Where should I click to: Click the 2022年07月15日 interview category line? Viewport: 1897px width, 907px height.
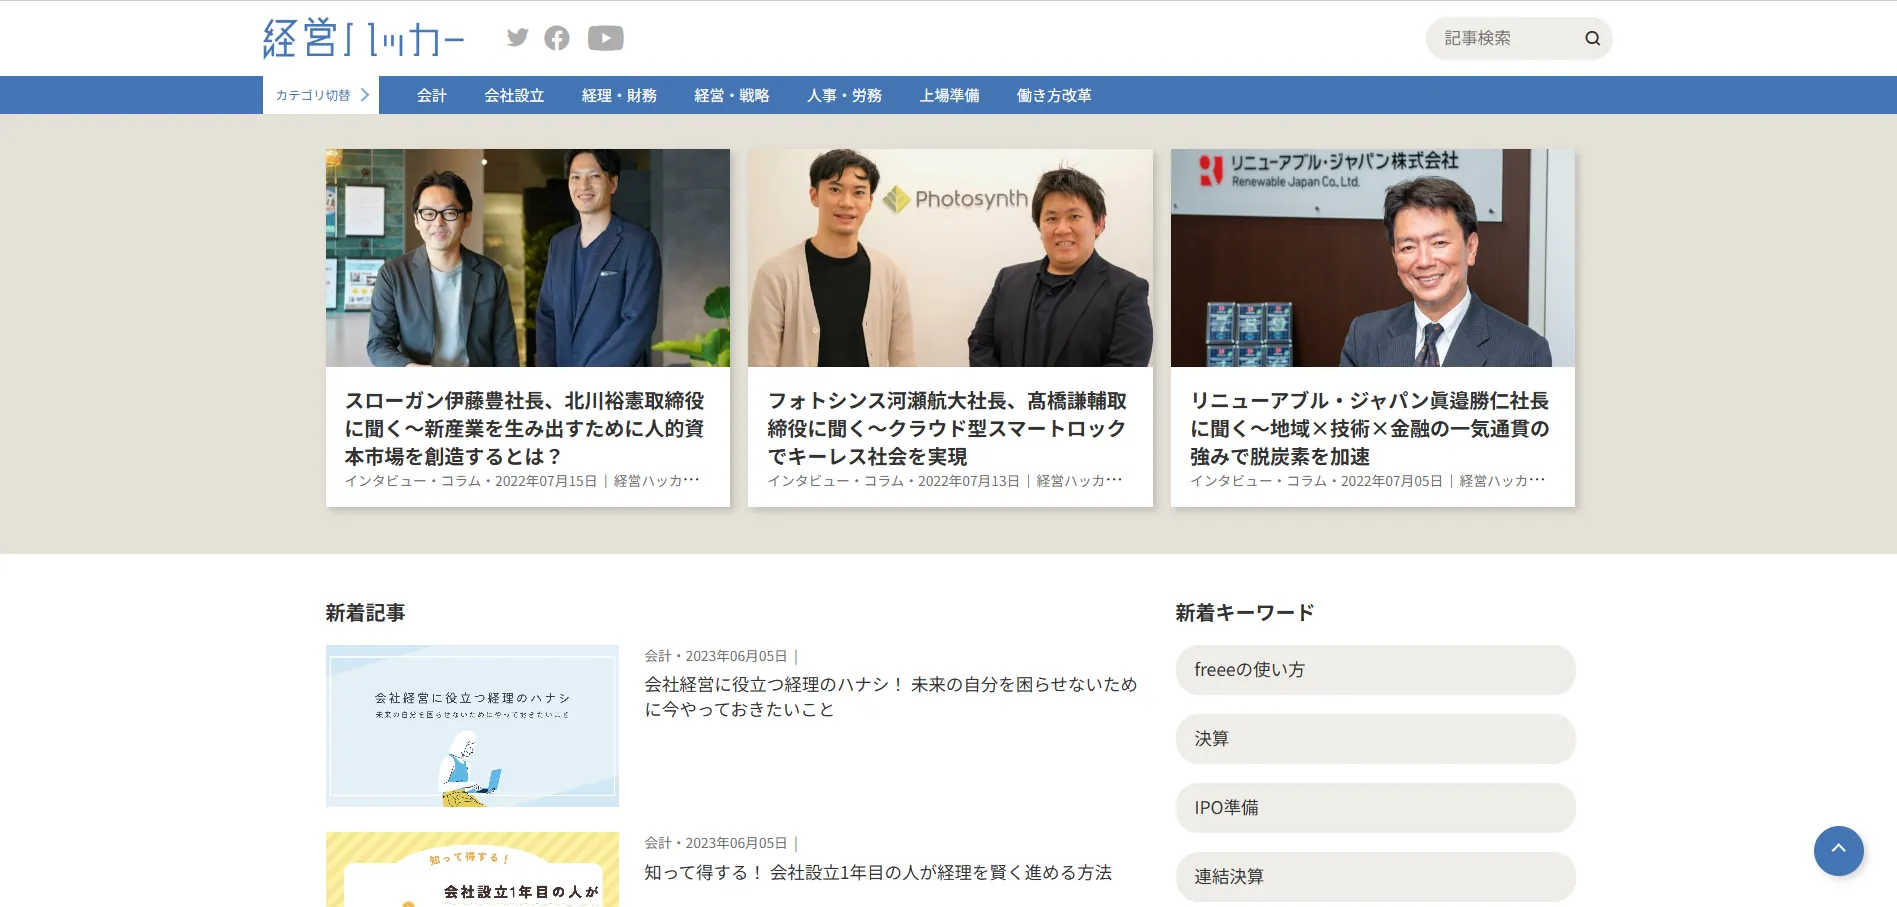[x=522, y=481]
